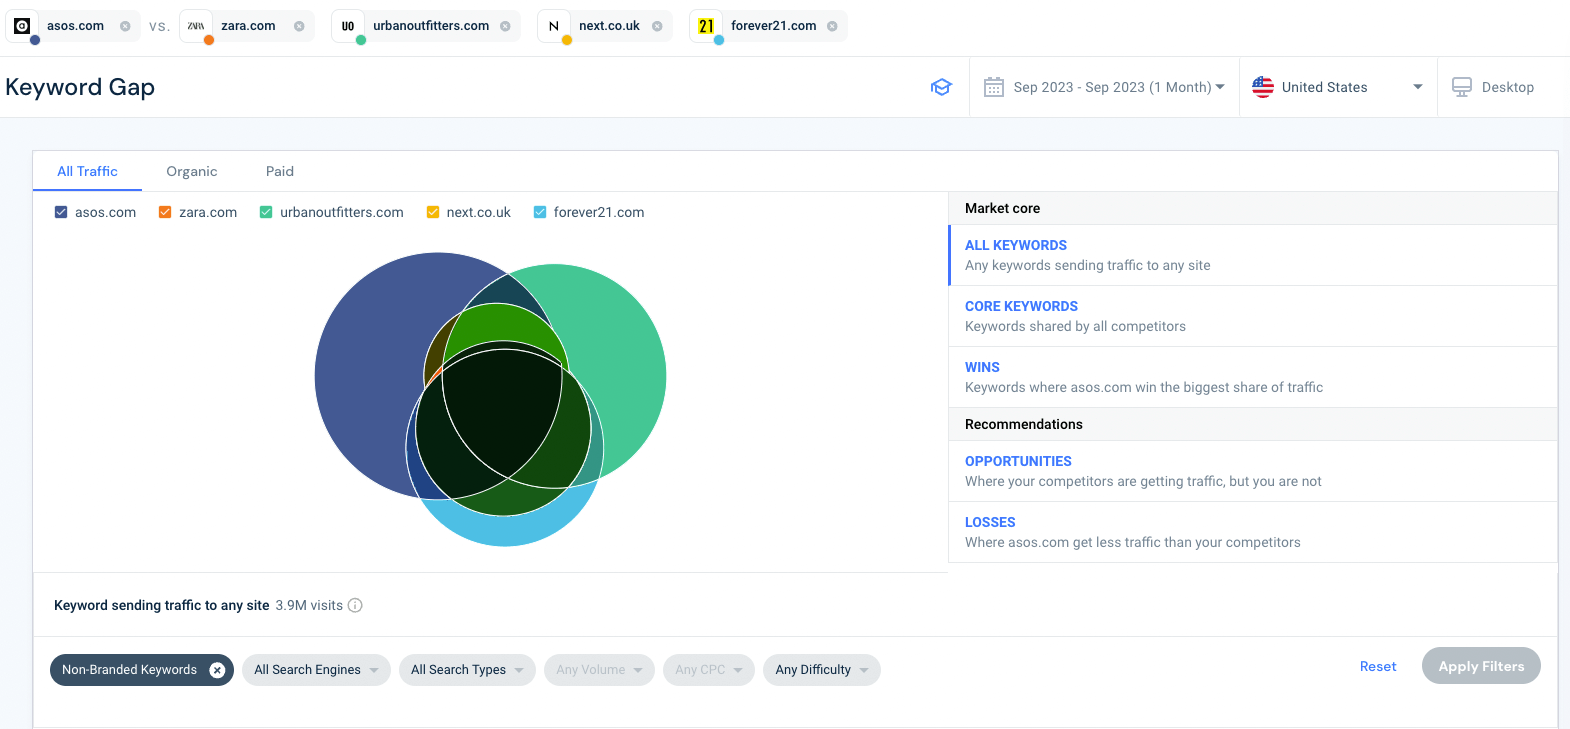Click the zara.com favicon icon
Image resolution: width=1570 pixels, height=729 pixels.
pos(196,26)
